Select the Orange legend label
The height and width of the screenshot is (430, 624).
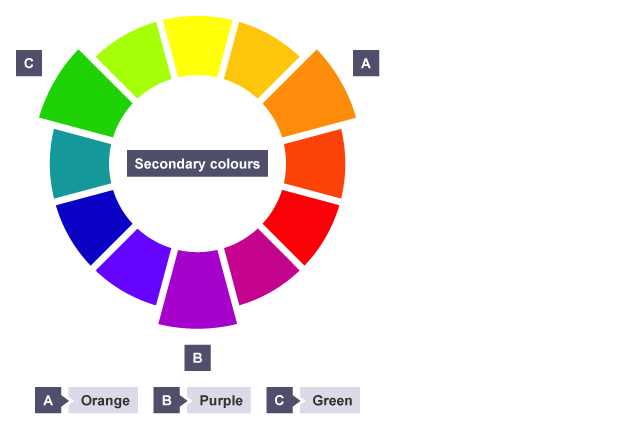click(x=105, y=401)
